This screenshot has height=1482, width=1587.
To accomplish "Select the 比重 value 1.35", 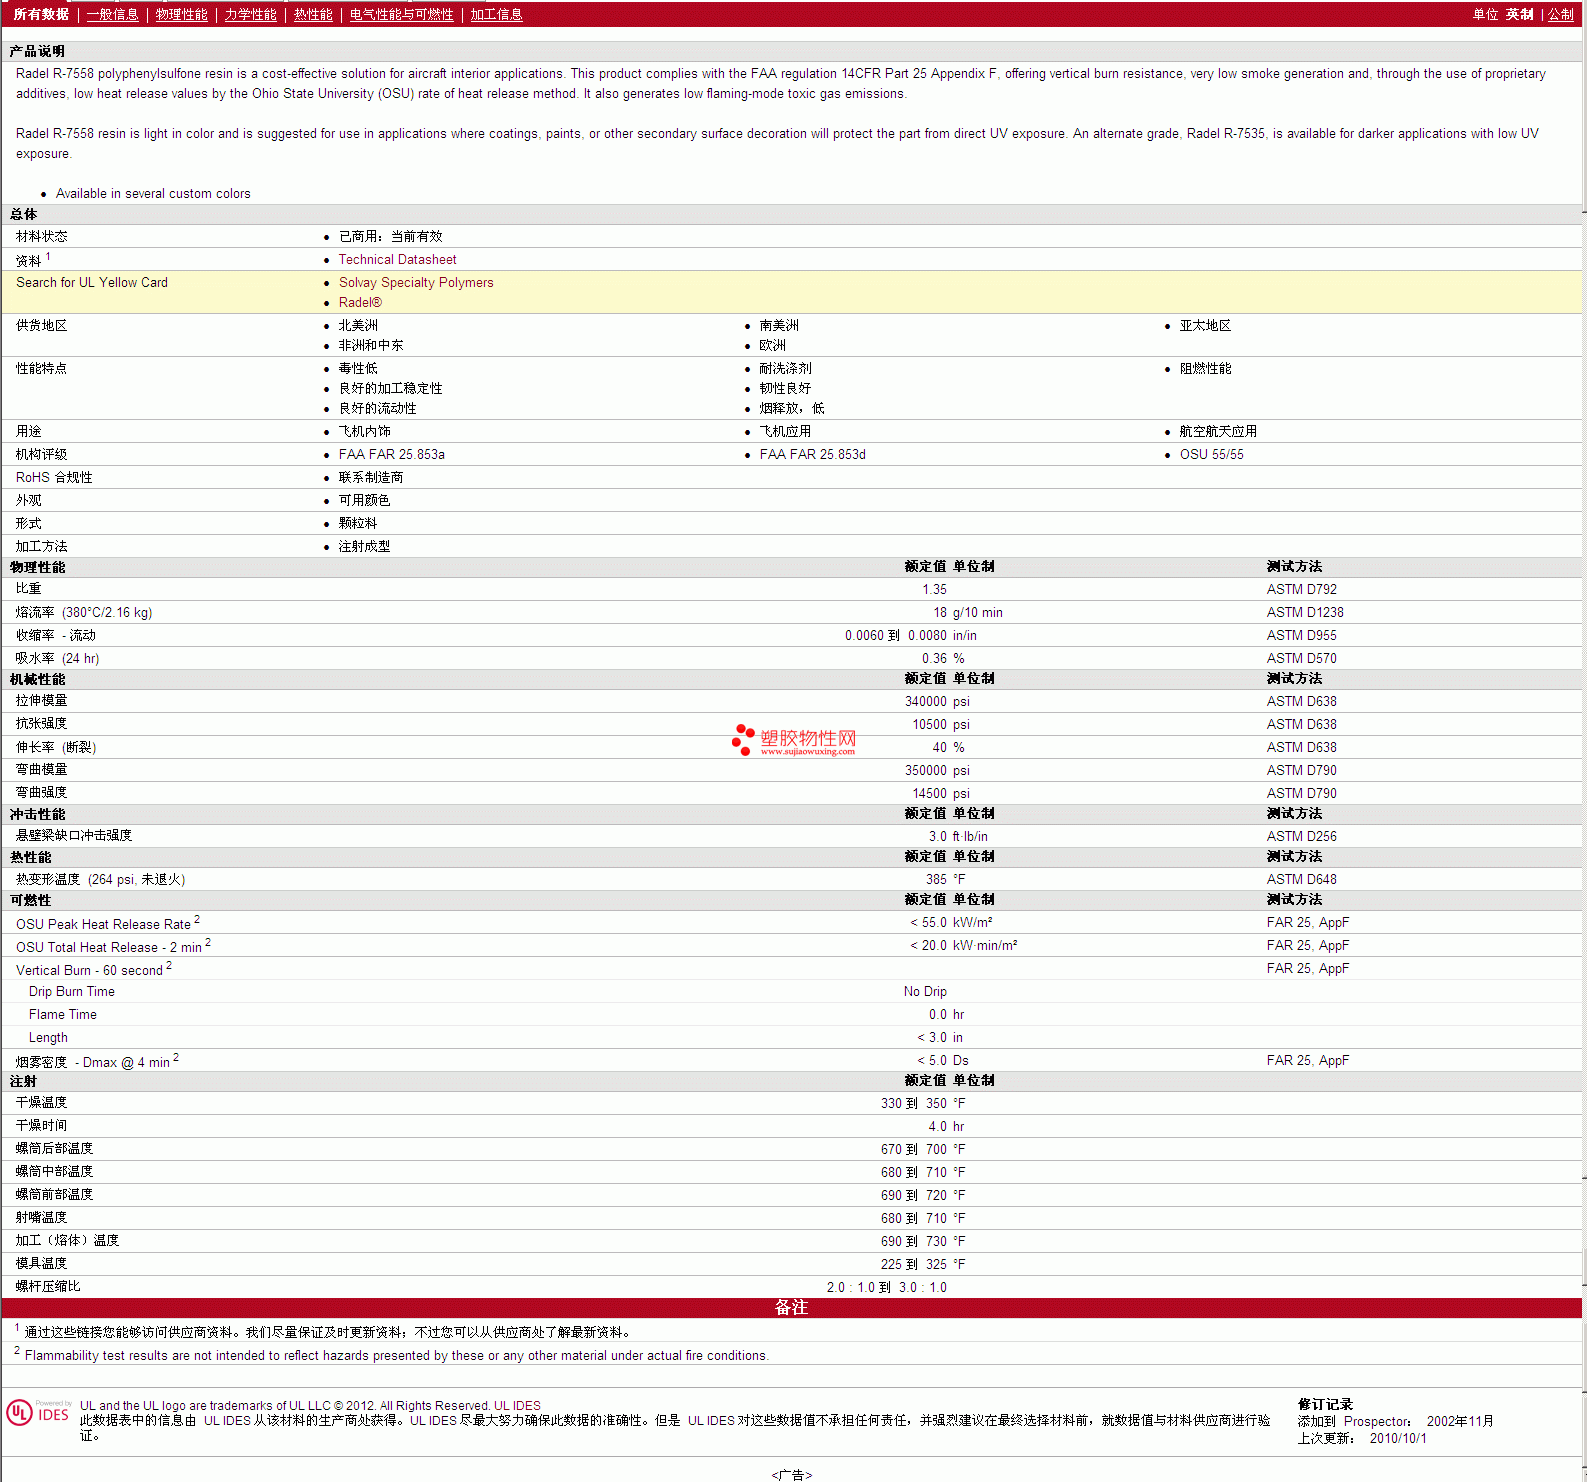I will click(x=934, y=589).
